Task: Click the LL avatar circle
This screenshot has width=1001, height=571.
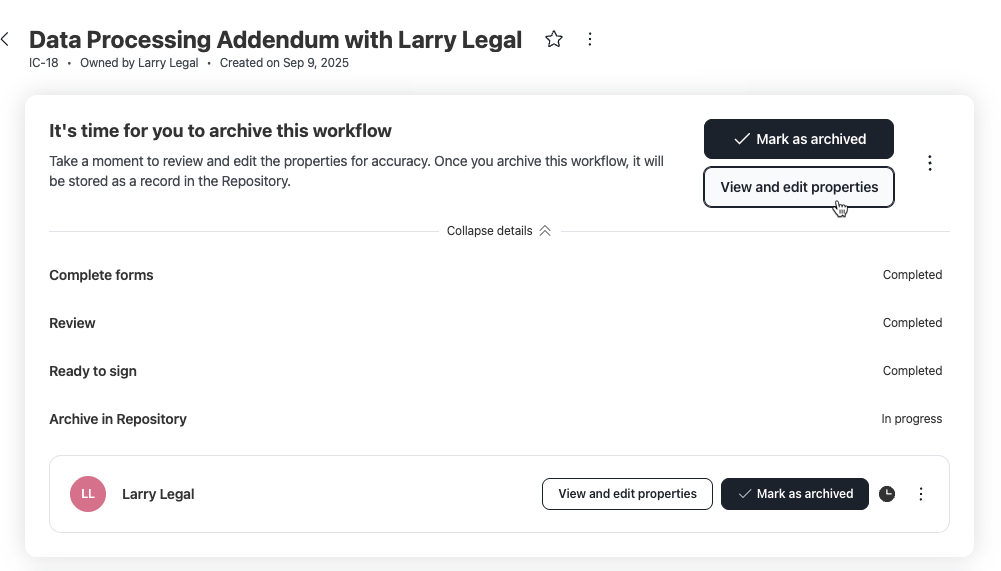Action: 88,494
